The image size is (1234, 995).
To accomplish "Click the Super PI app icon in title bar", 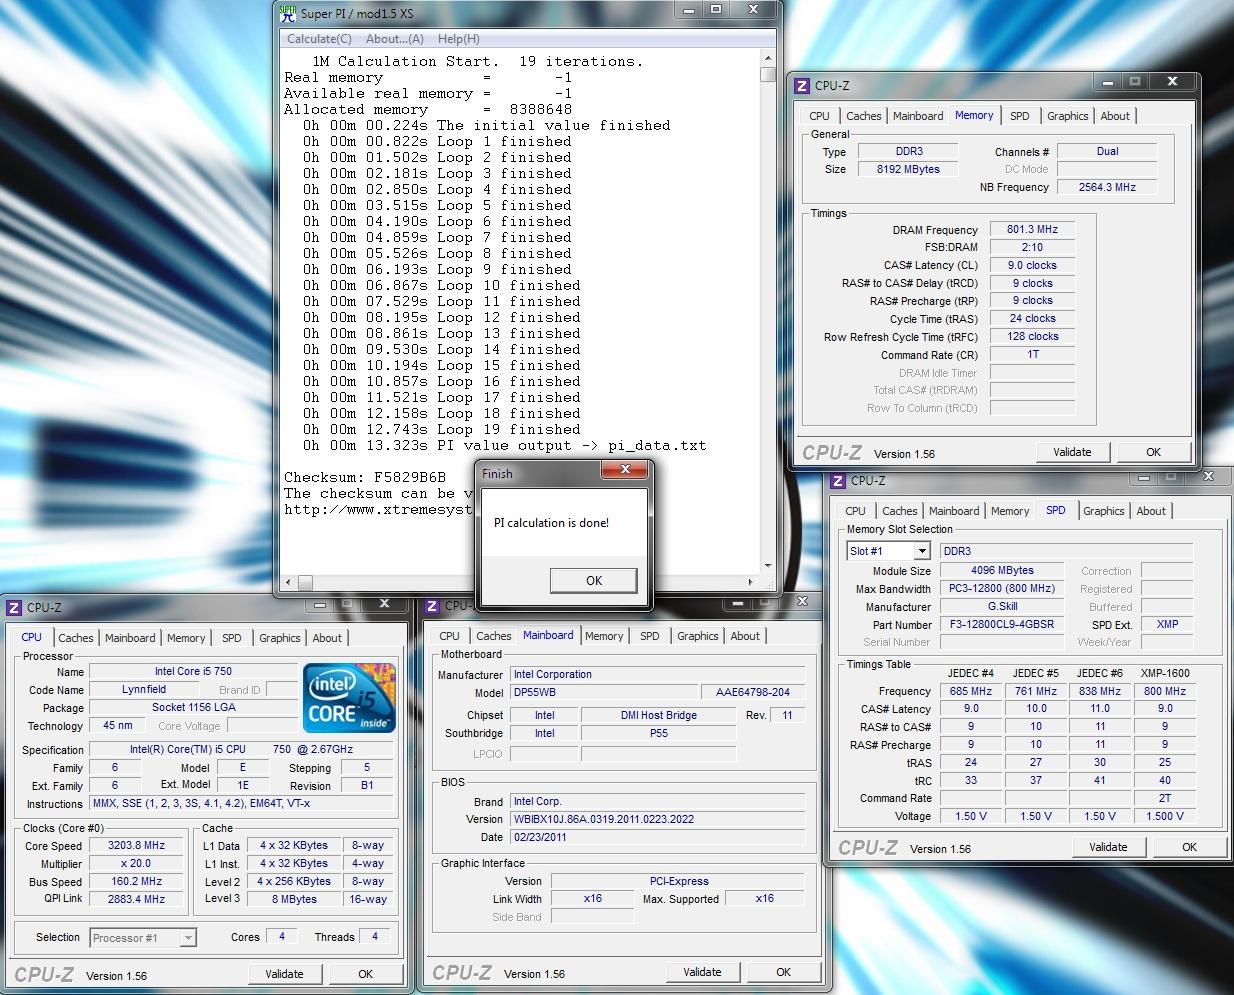I will [x=288, y=13].
